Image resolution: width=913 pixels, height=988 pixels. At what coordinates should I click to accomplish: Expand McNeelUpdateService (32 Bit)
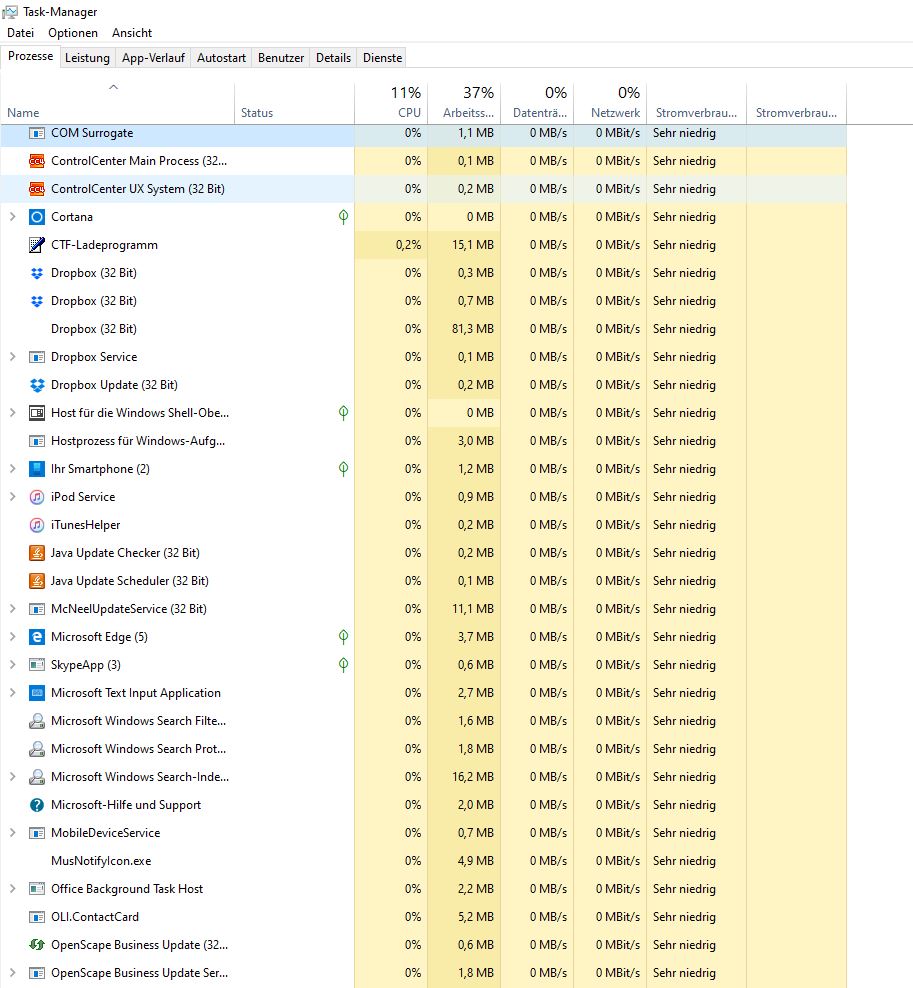(x=13, y=609)
